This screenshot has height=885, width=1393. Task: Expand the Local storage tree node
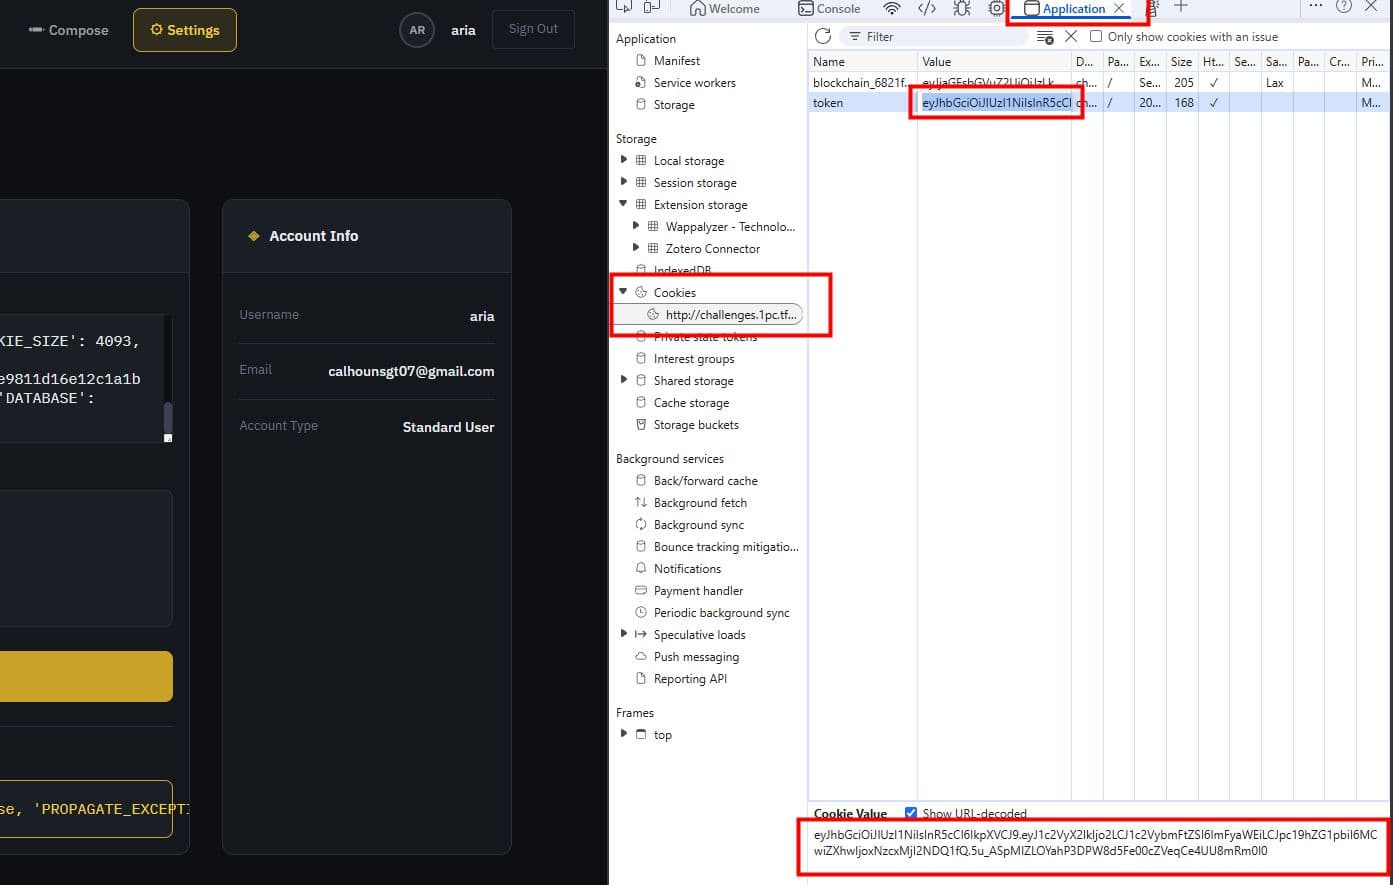point(624,160)
